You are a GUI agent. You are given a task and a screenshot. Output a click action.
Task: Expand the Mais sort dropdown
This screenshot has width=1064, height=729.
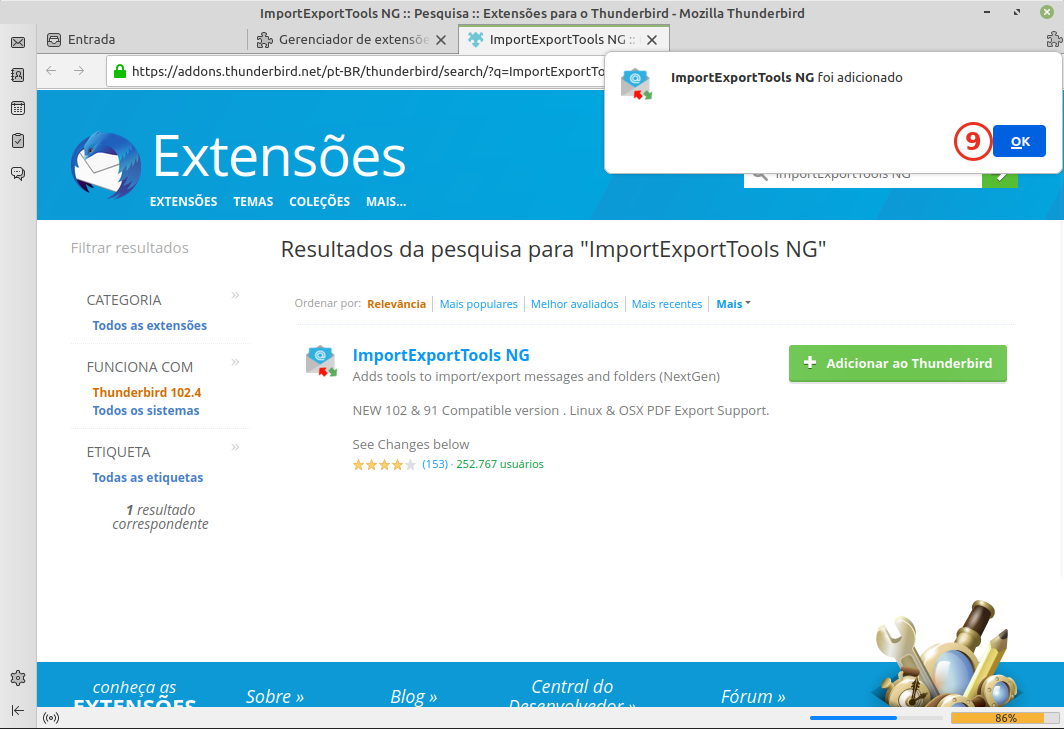tap(734, 304)
